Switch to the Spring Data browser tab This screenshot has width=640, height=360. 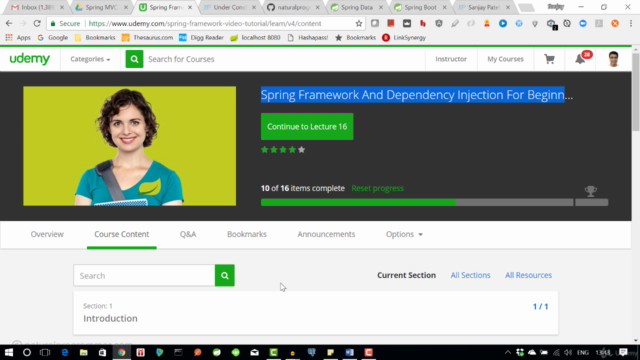(x=357, y=7)
